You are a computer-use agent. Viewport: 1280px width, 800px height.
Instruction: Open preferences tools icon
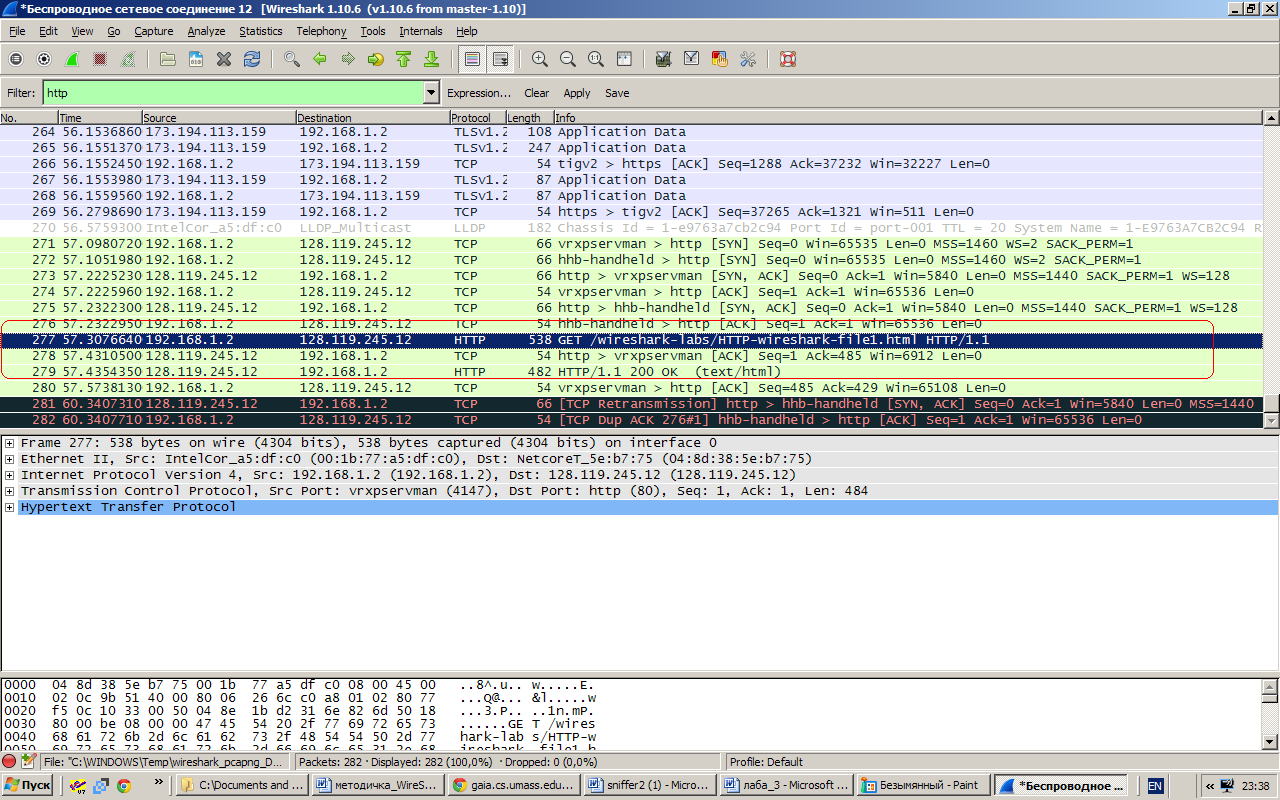pyautogui.click(x=747, y=59)
